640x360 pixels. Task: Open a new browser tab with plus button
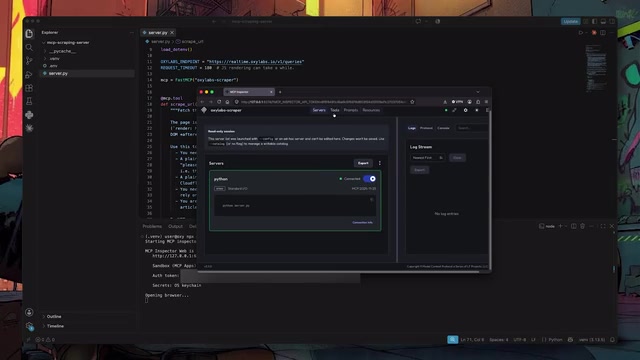tap(280, 92)
